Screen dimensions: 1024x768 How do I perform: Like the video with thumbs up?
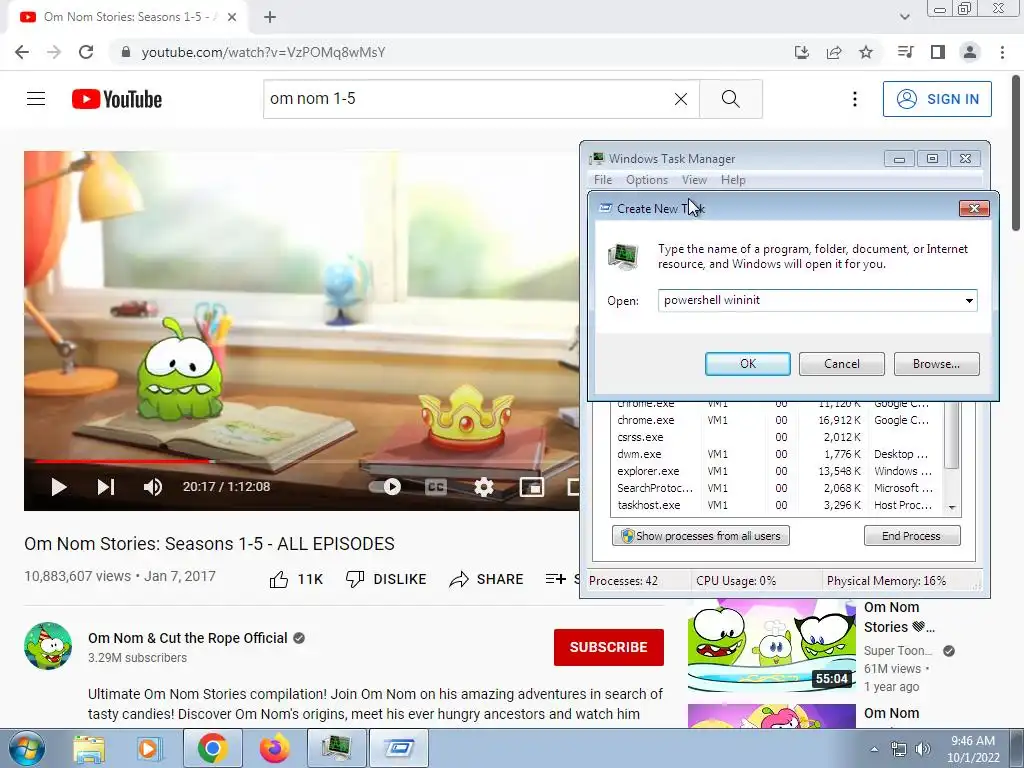(296, 579)
